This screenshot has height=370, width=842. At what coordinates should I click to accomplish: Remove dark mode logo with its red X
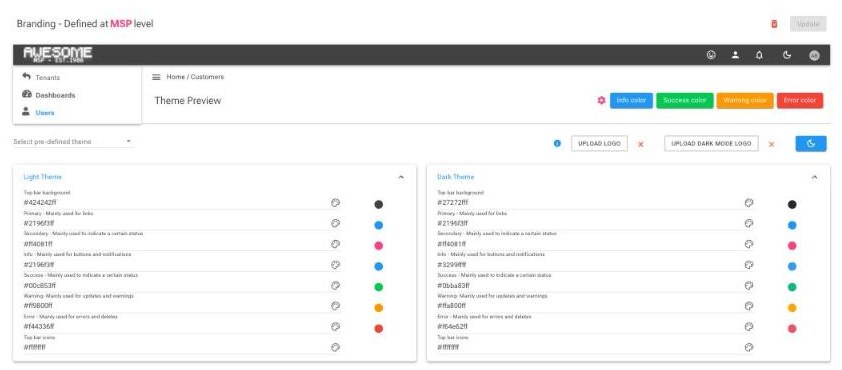pos(771,144)
